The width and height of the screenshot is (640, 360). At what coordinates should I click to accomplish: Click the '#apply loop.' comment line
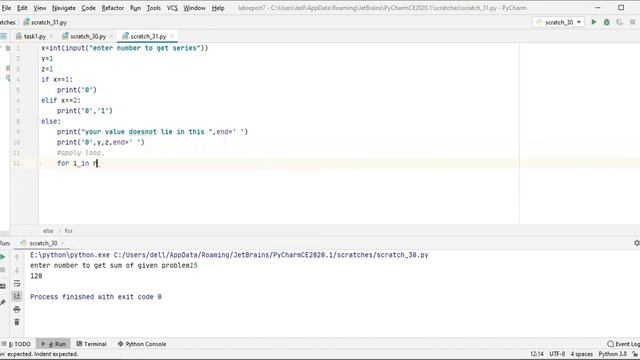[x=80, y=153]
